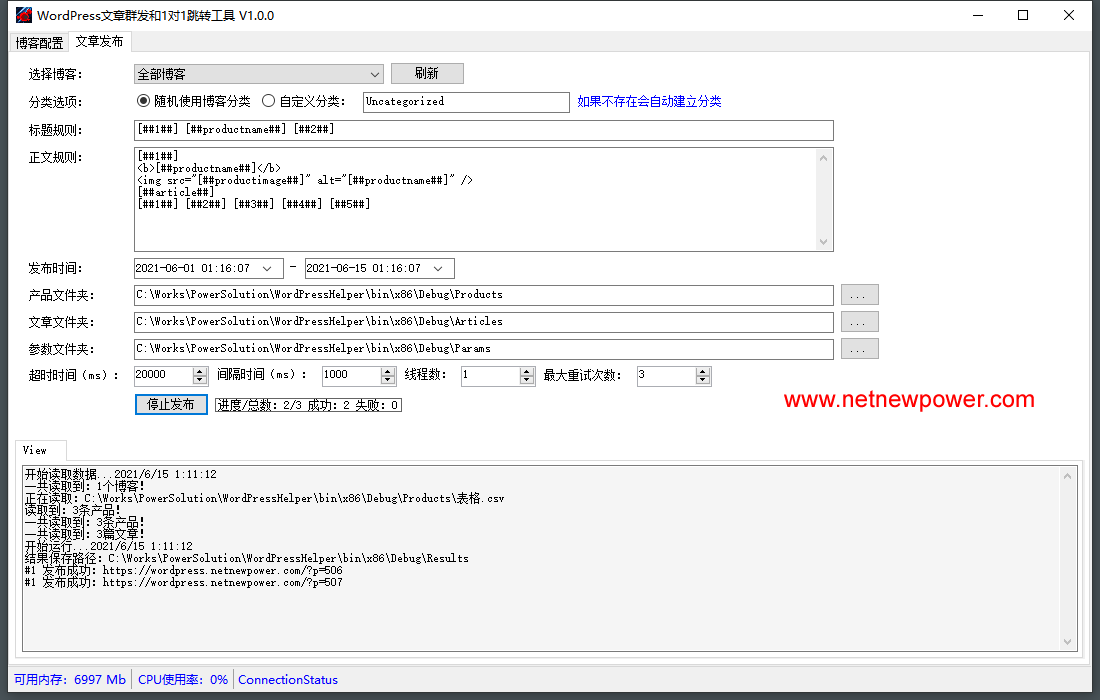Image resolution: width=1100 pixels, height=700 pixels.
Task: Select the View tab above log
Action: click(x=35, y=451)
